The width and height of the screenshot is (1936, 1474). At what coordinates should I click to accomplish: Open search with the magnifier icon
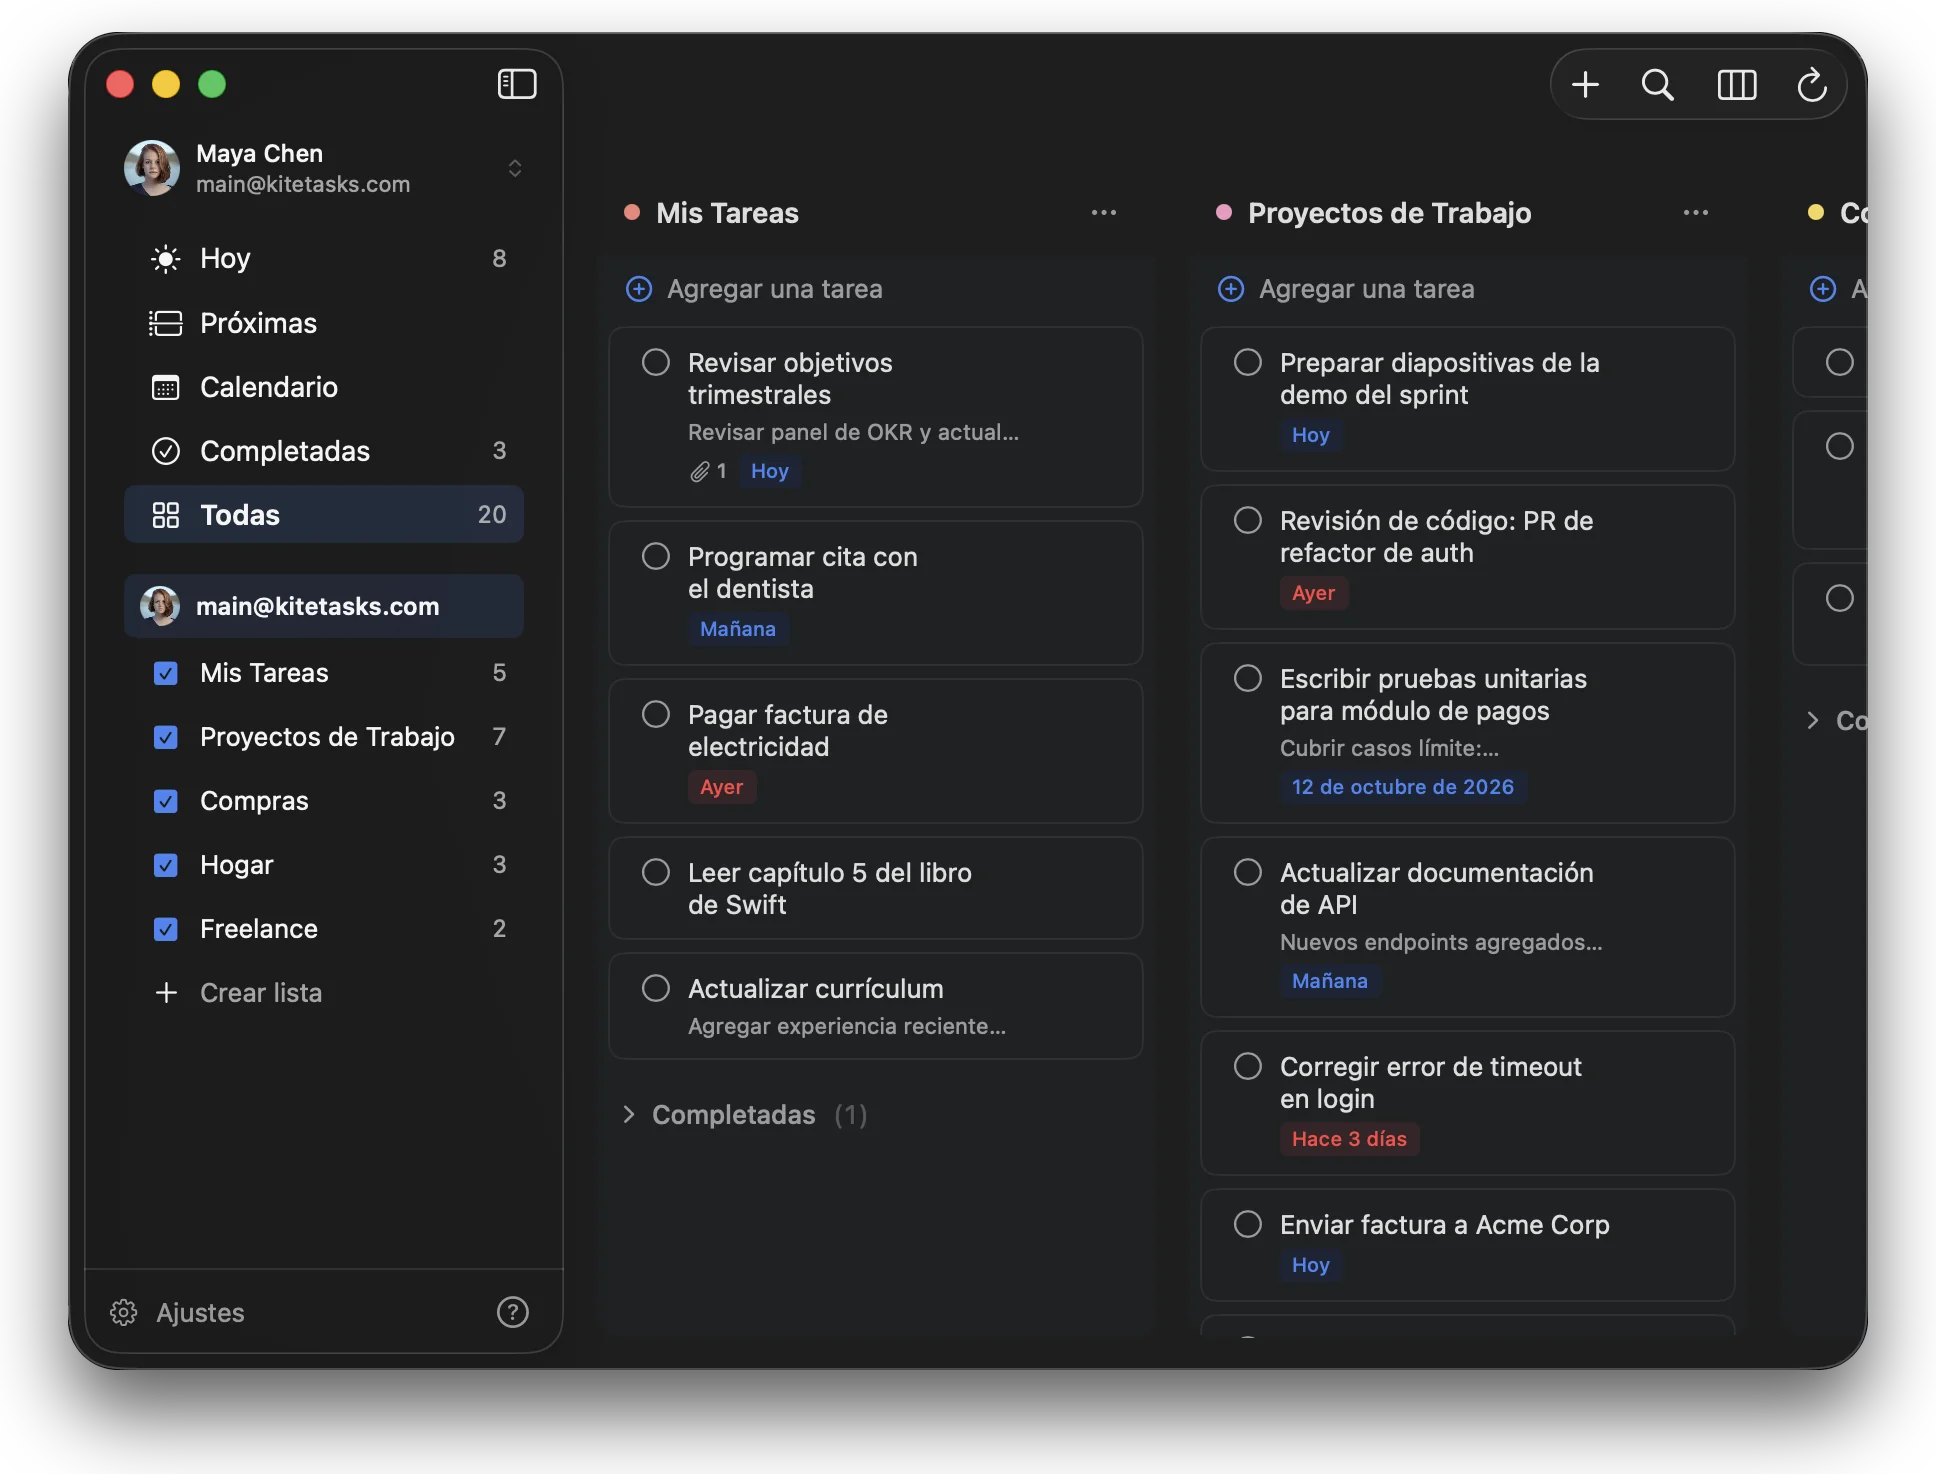1658,85
